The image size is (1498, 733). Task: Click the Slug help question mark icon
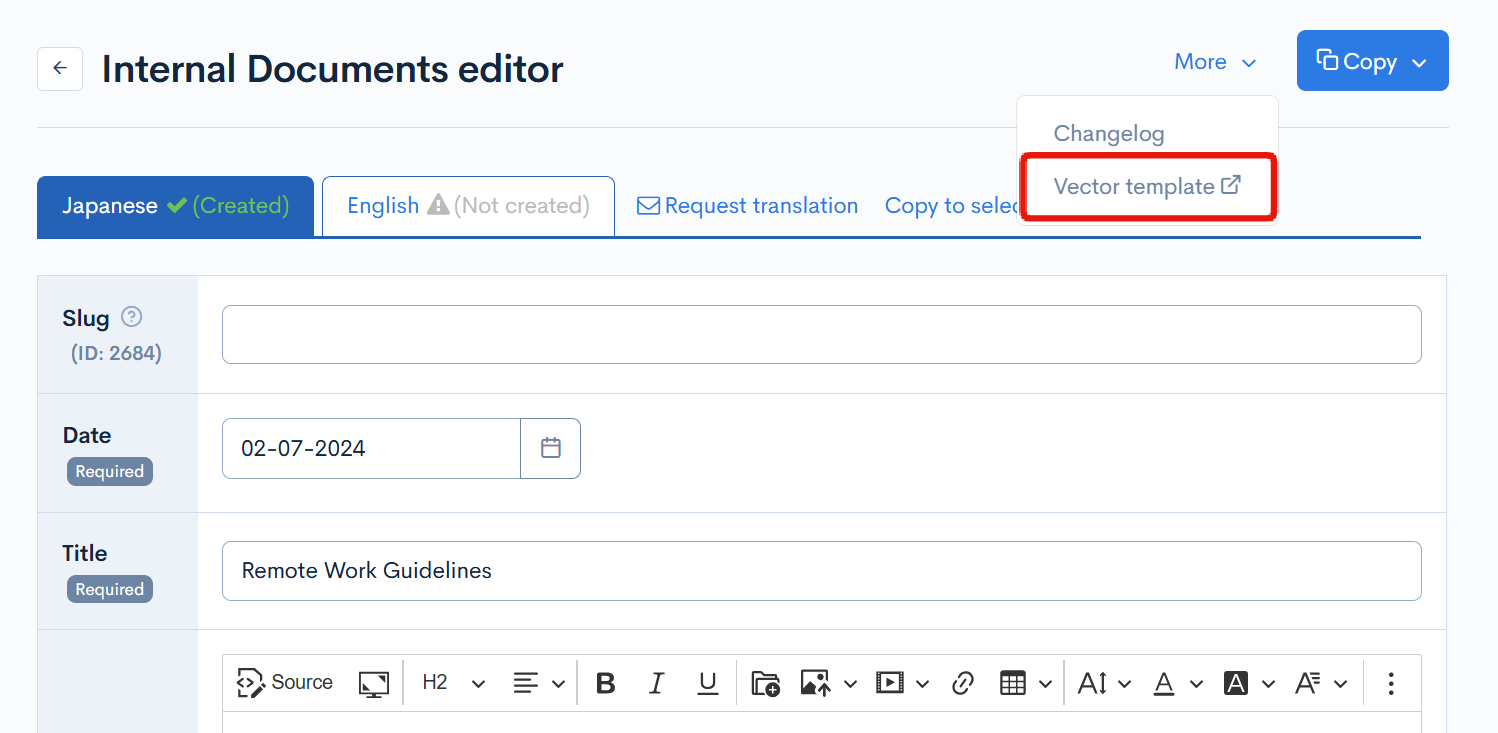131,317
